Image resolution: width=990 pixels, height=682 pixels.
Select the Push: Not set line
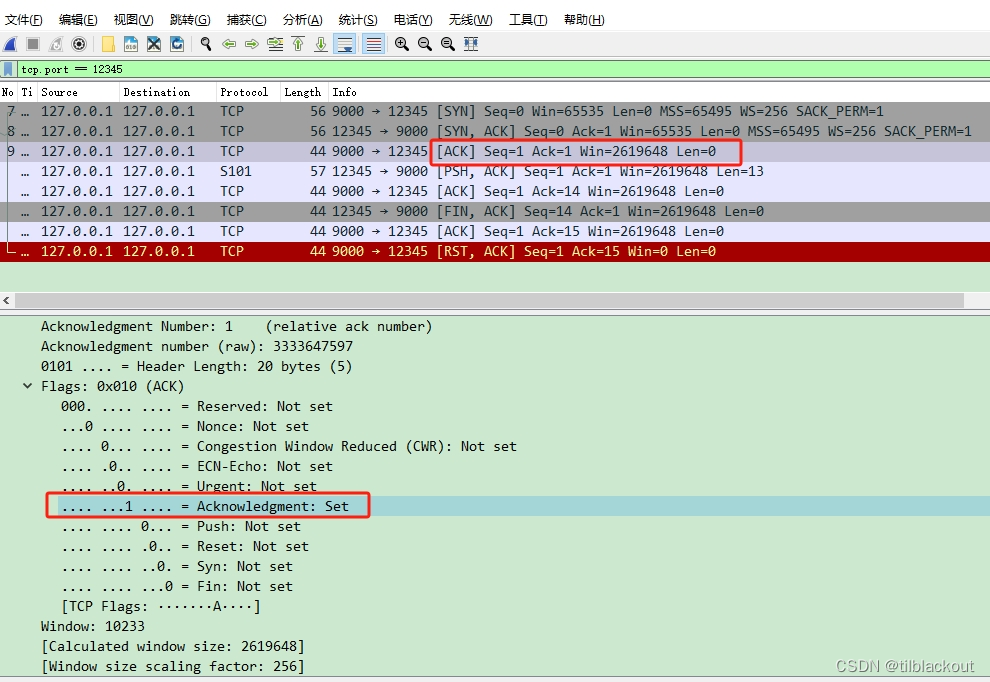coord(181,527)
